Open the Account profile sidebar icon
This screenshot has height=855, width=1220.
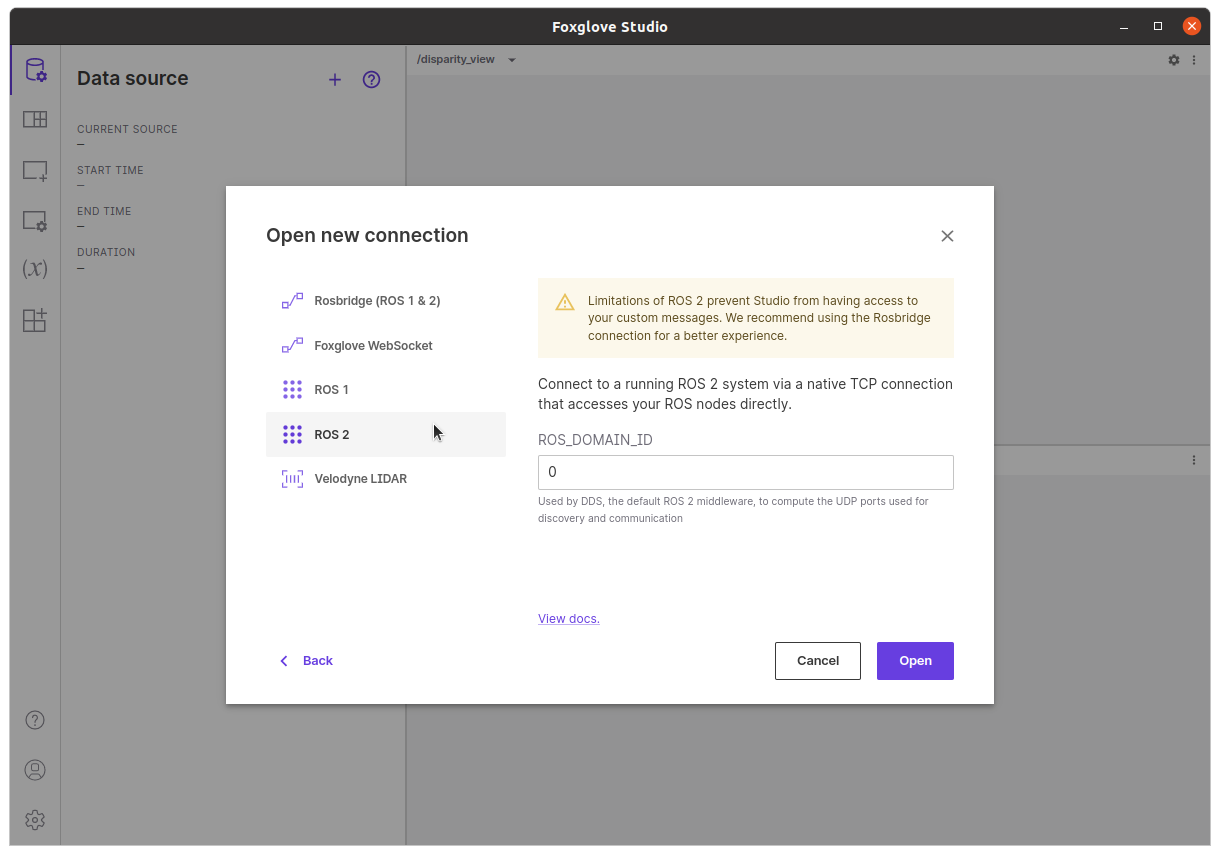click(x=35, y=770)
